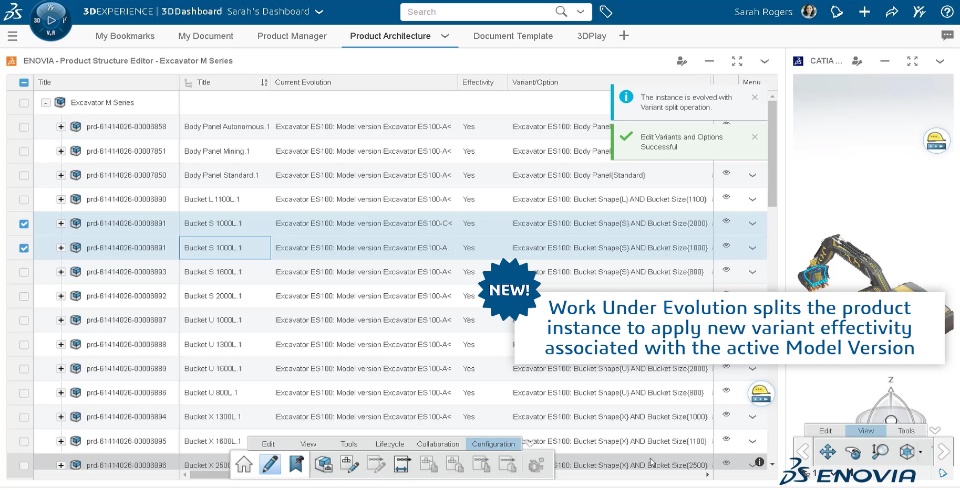Select the Pan tool in CATIA viewer
Image resolution: width=960 pixels, height=490 pixels.
pos(827,452)
